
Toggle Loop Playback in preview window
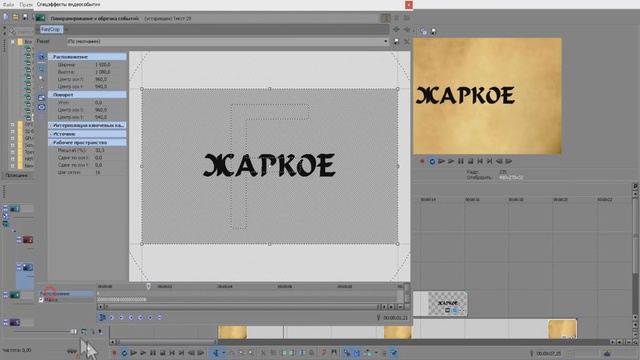[432, 162]
